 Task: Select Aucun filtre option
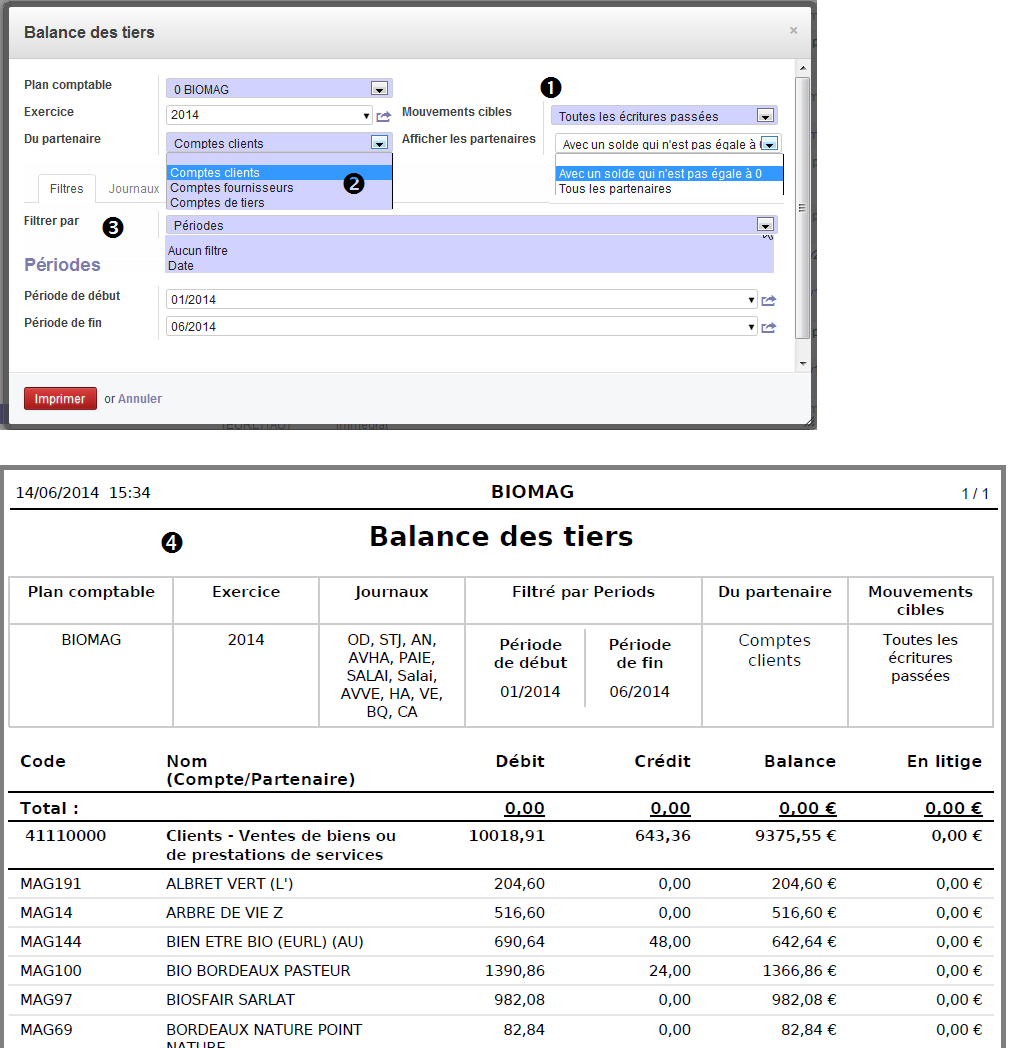tap(469, 251)
